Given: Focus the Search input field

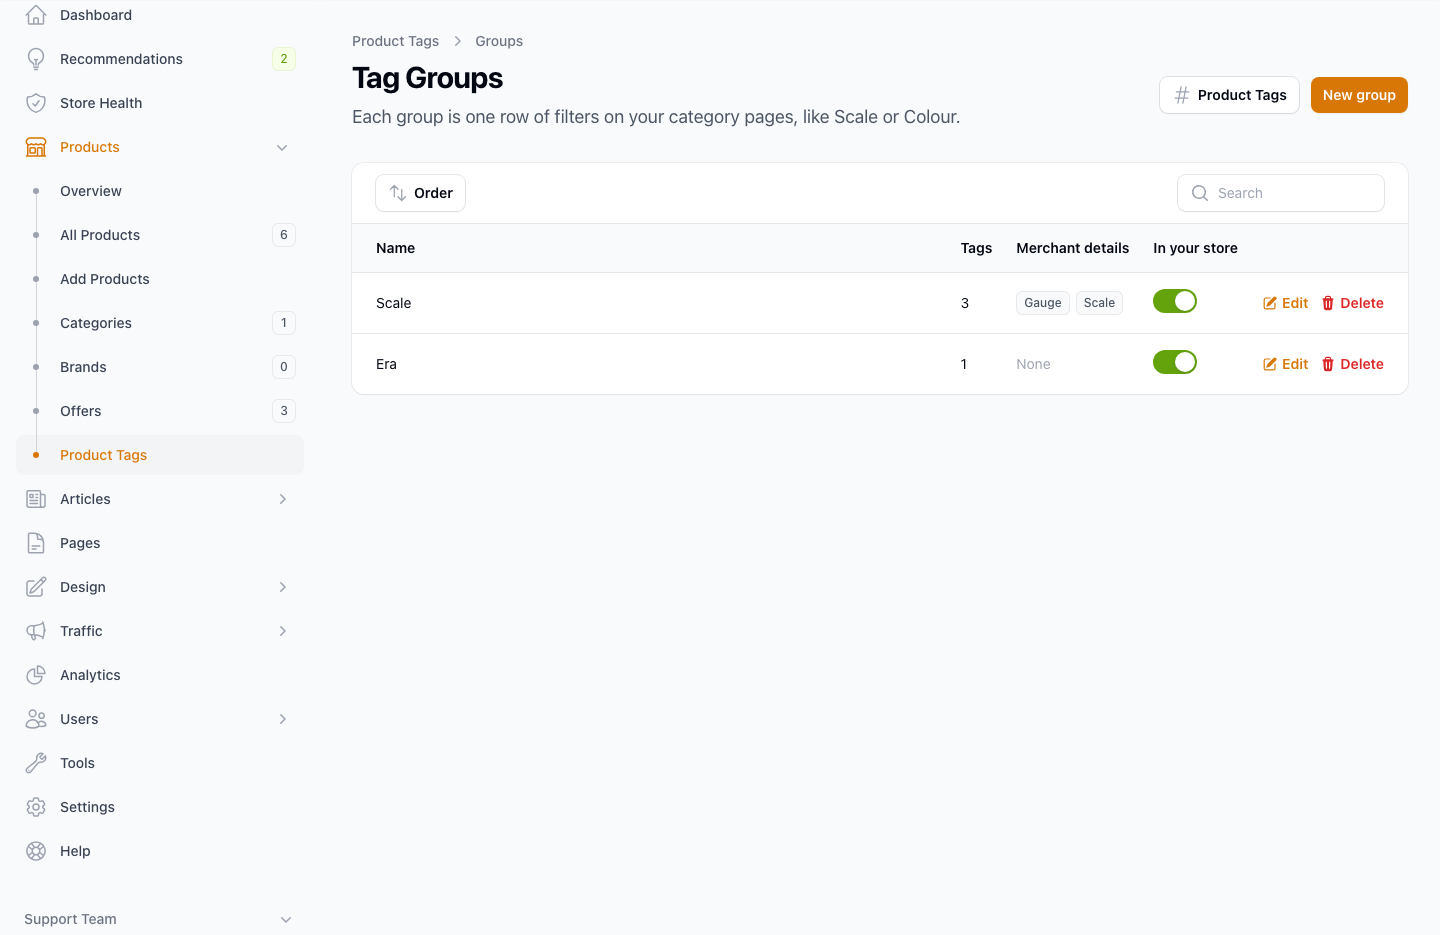Looking at the screenshot, I should 1281,193.
